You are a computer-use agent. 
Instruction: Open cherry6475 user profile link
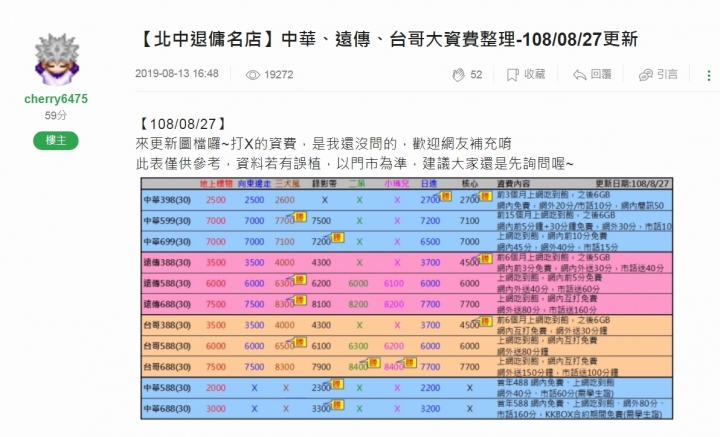(56, 99)
